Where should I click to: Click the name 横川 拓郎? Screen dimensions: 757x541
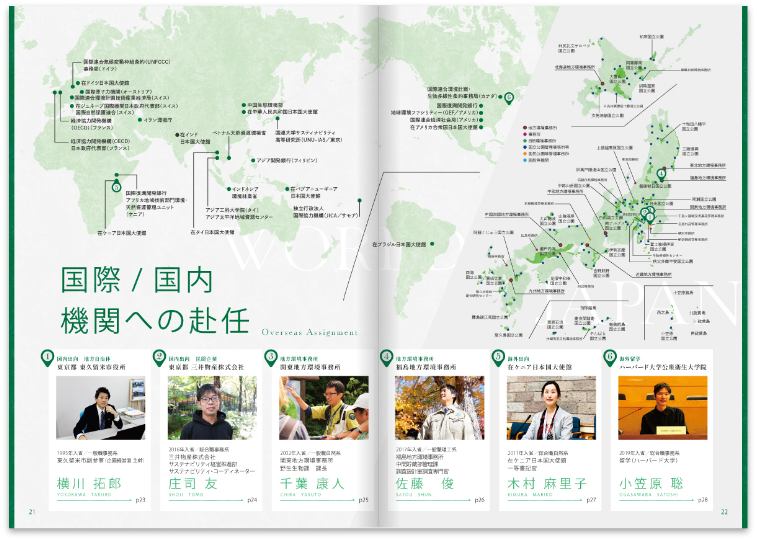(x=89, y=483)
